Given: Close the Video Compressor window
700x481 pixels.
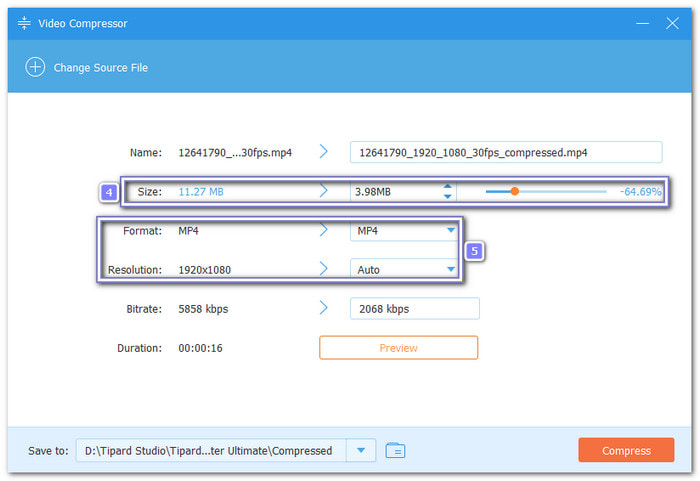Looking at the screenshot, I should [x=673, y=22].
